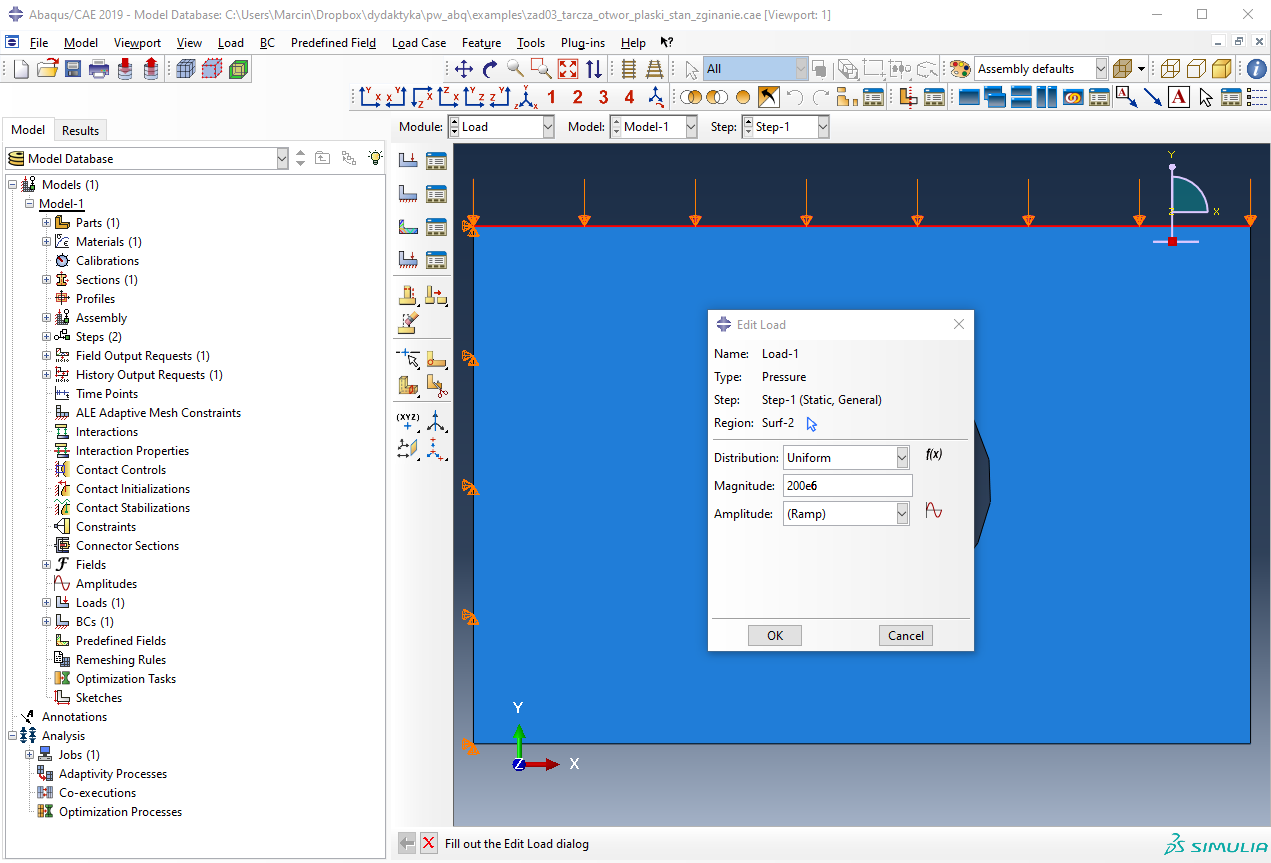Click the Auto-Fit View icon
Screen dimensions: 1271x863
(x=568, y=69)
